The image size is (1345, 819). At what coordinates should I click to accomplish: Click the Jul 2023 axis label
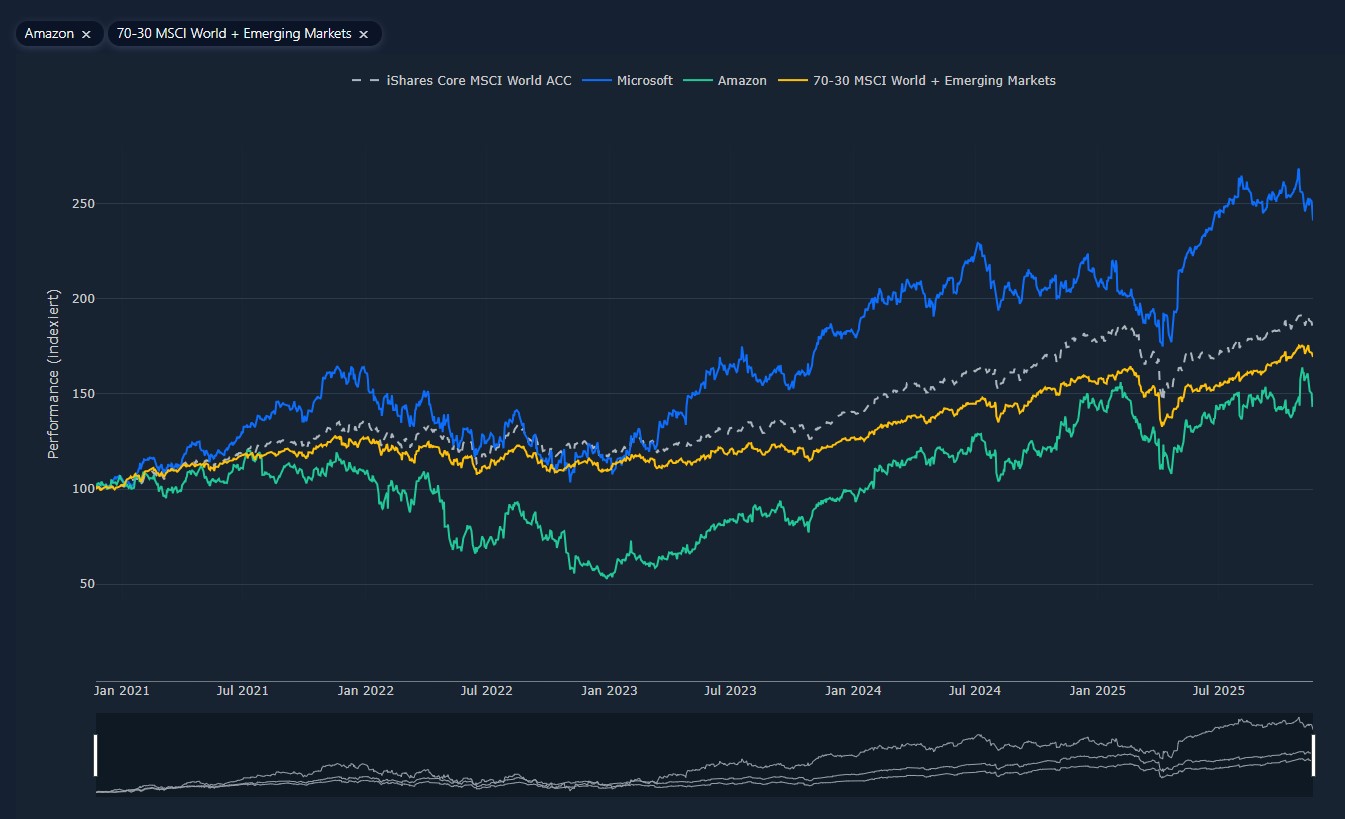pos(730,691)
